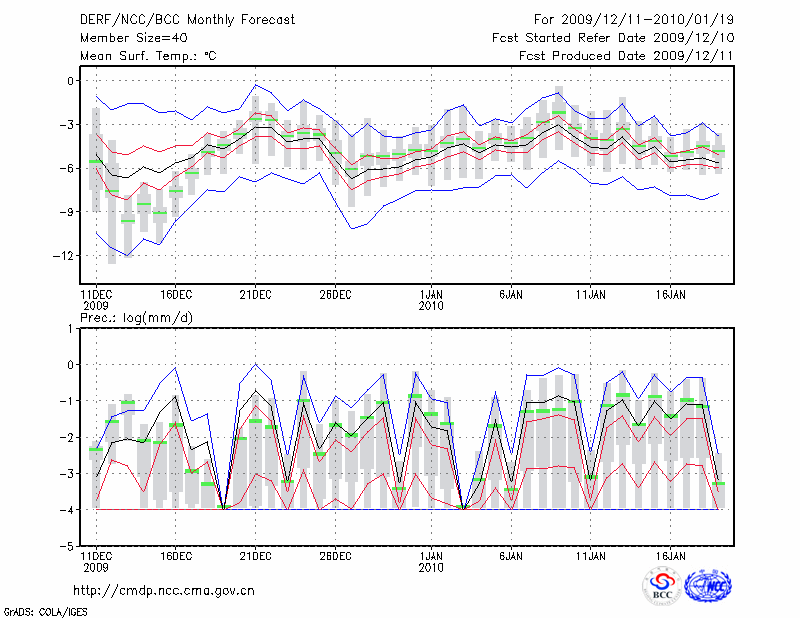Image resolution: width=800 pixels, height=618 pixels.
Task: Click 11DEC 2009 label under precipitation chart
Action: (96, 560)
